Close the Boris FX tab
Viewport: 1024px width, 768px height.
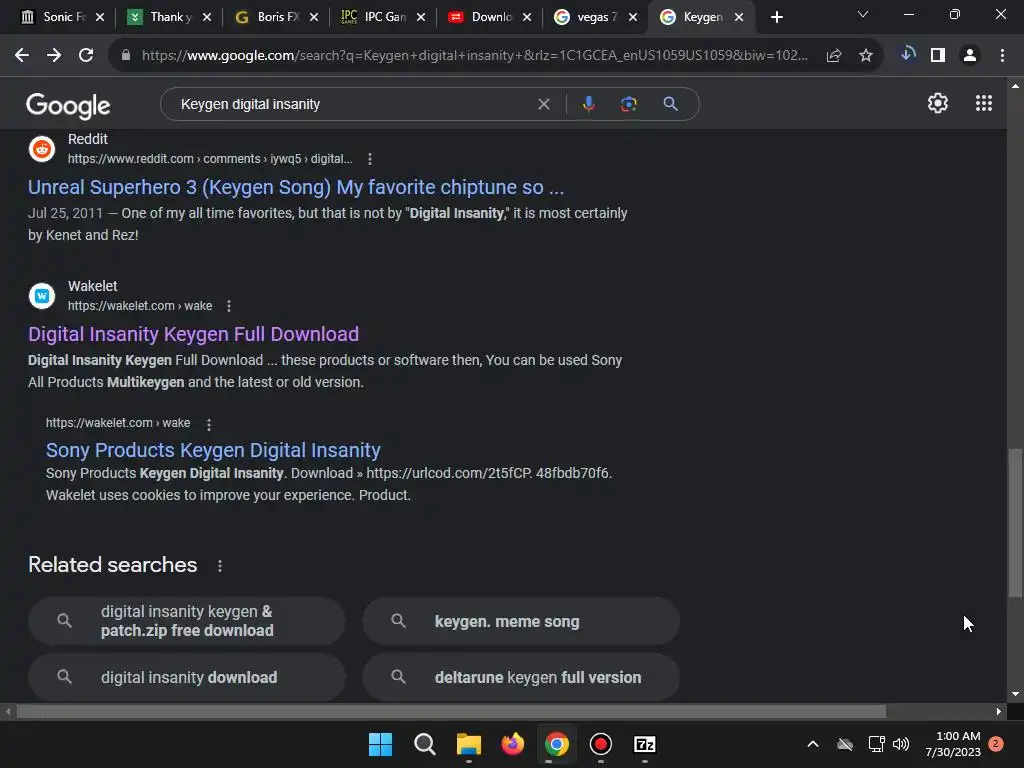[313, 17]
